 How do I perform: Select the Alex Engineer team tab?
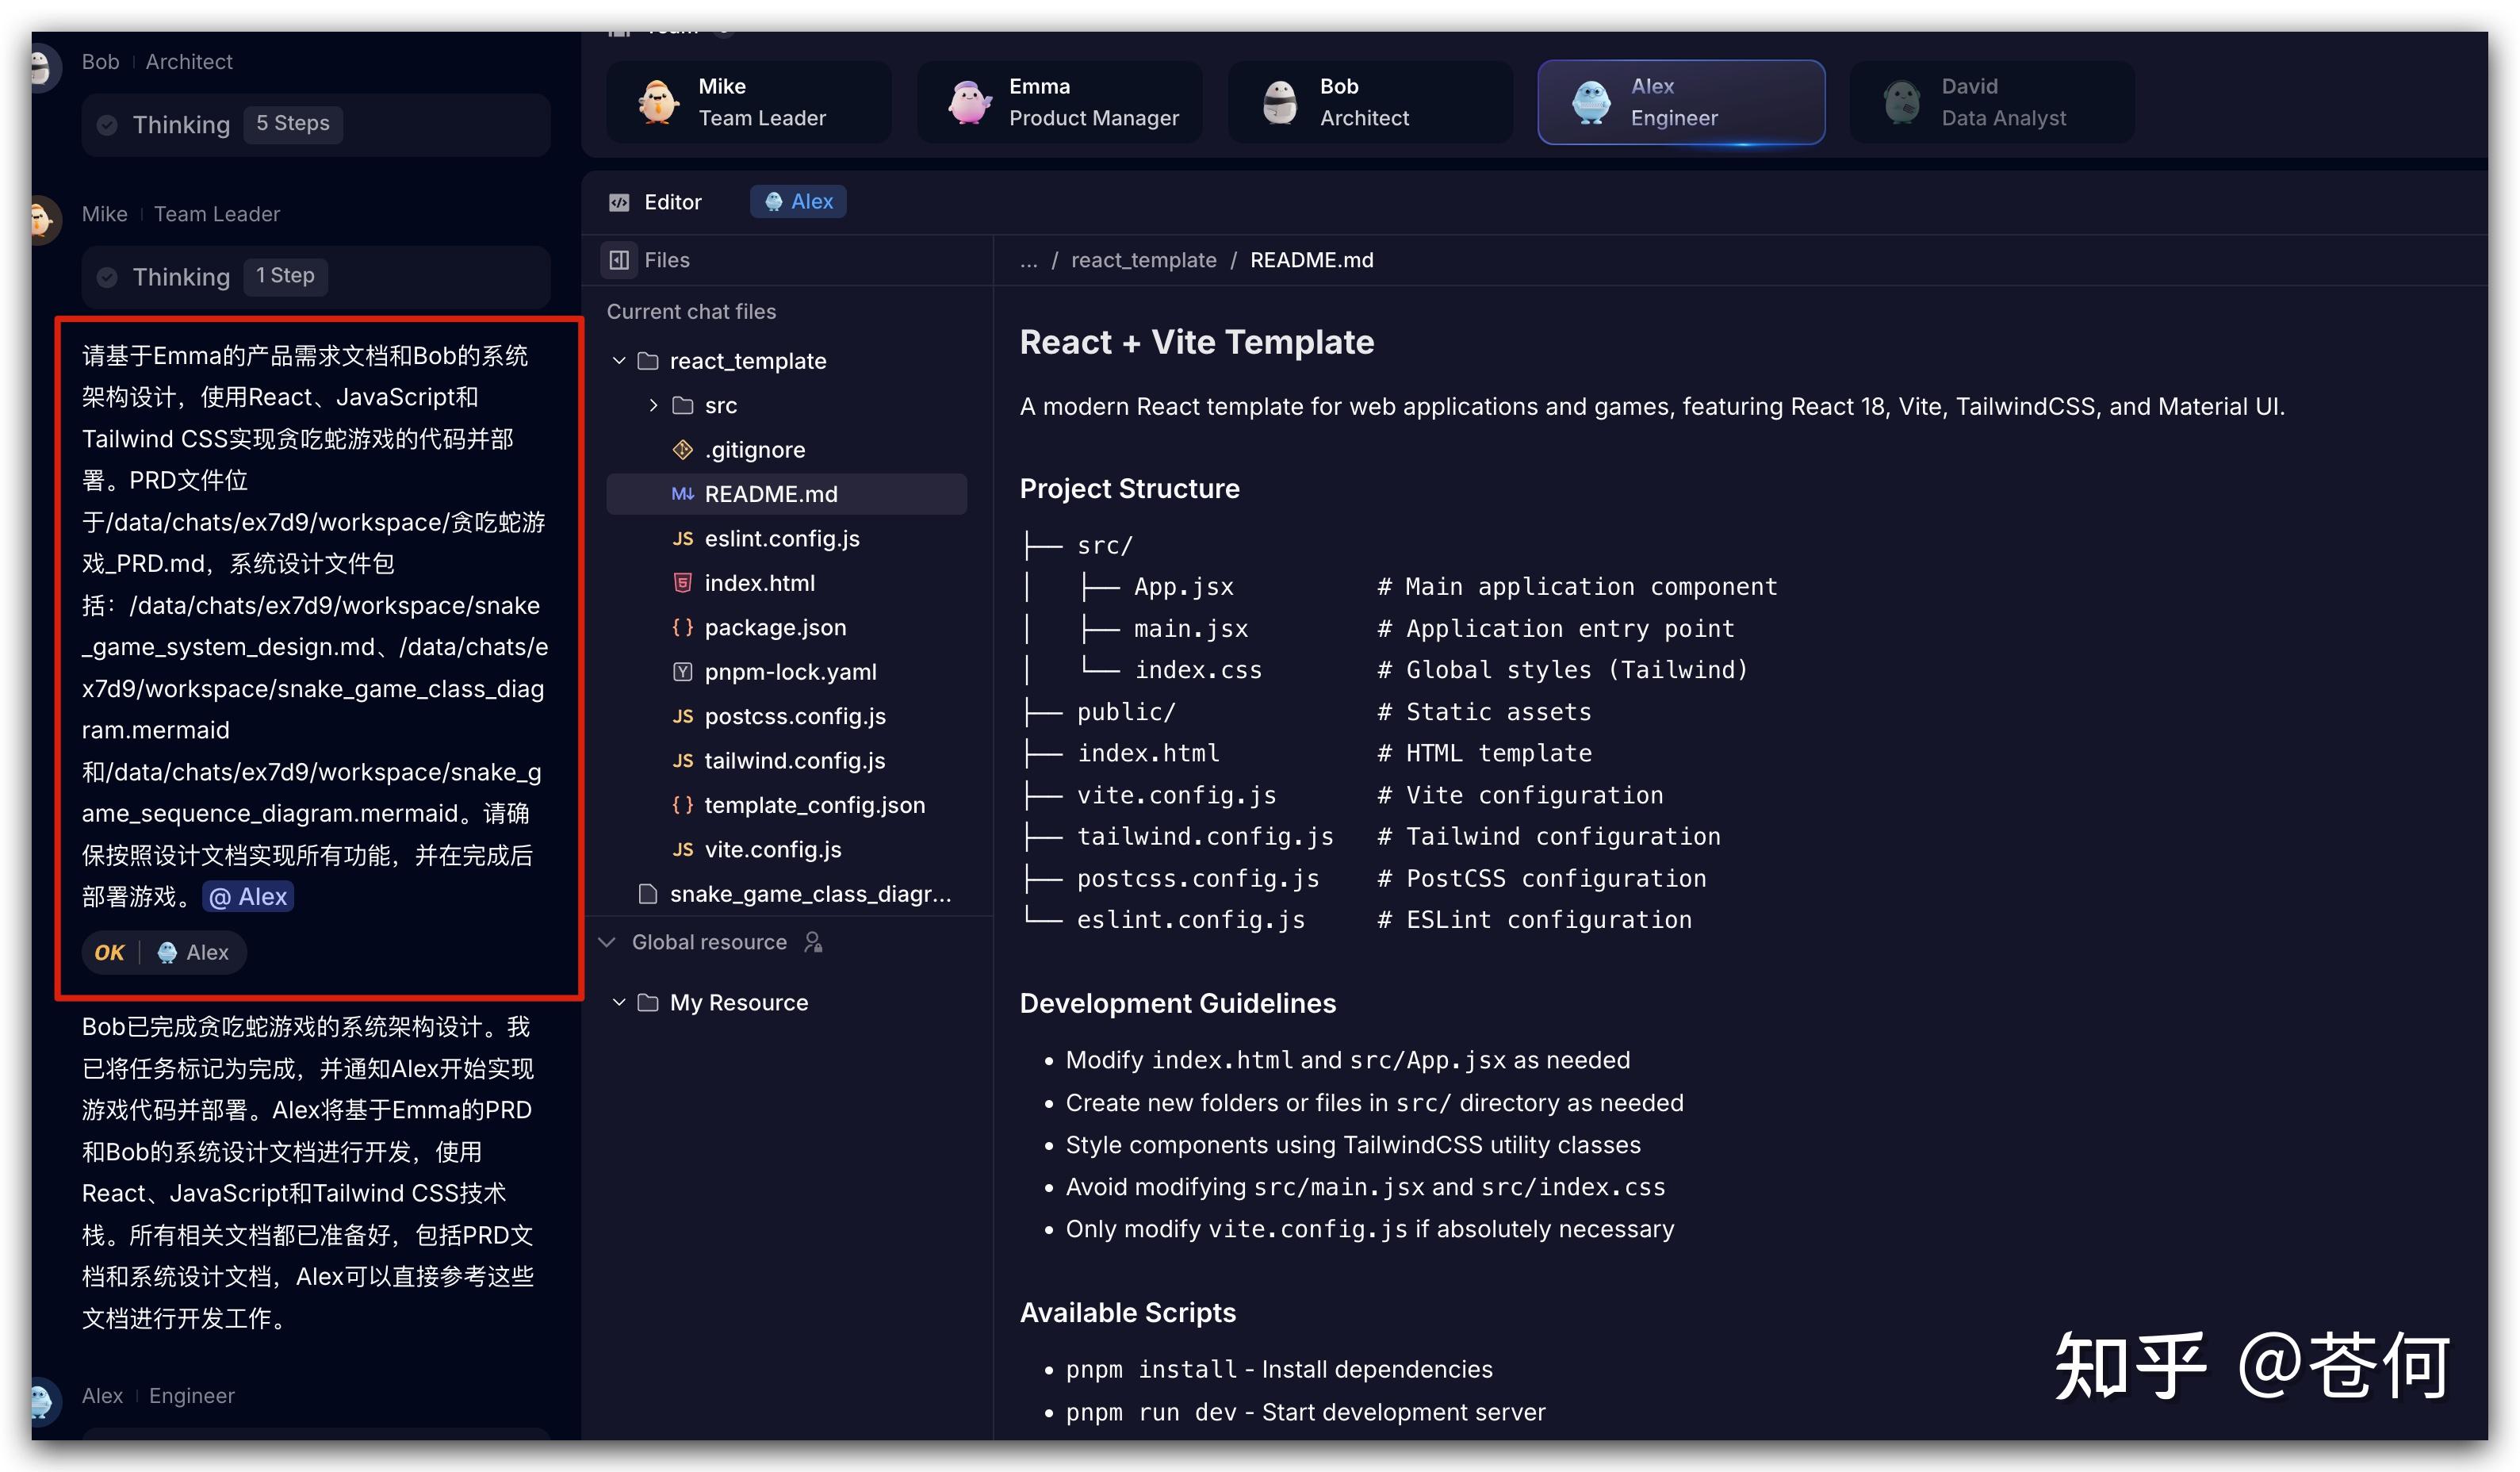click(1680, 102)
